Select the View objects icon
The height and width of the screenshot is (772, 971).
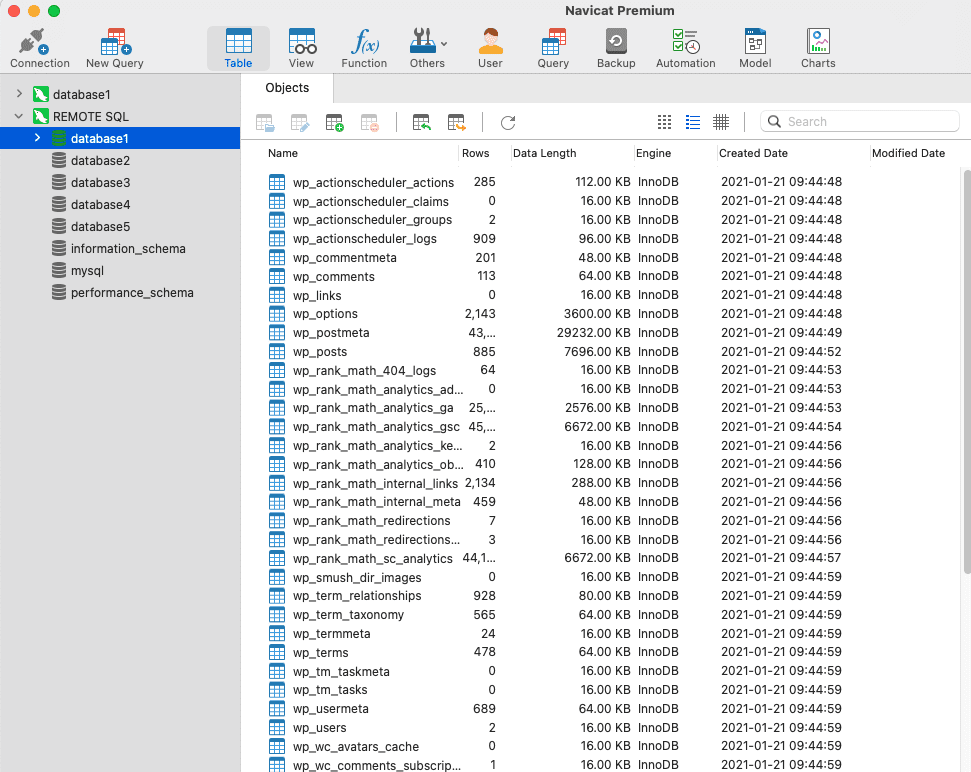click(301, 48)
